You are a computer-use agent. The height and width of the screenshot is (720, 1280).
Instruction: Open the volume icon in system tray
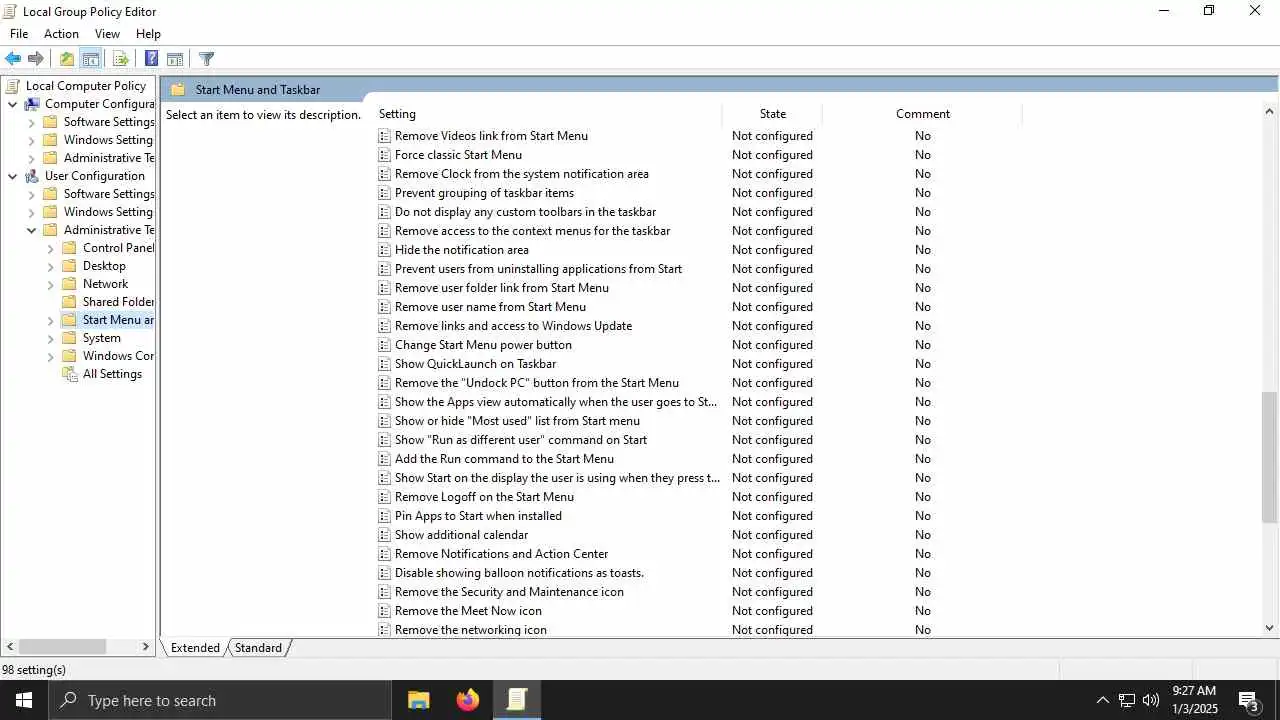coord(1150,700)
